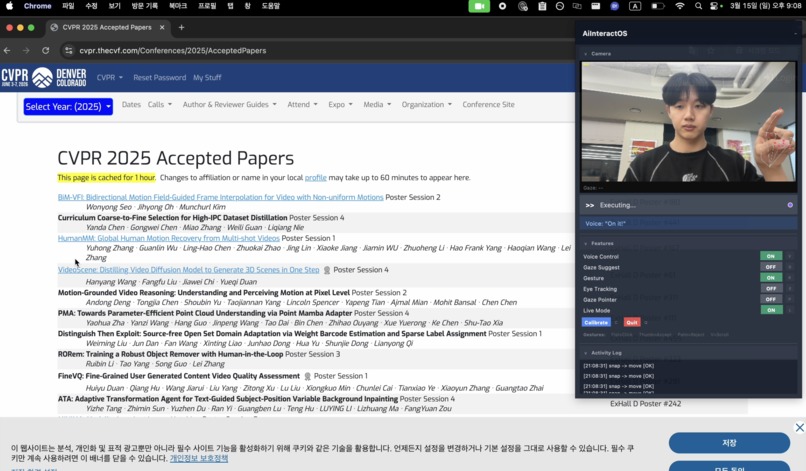This screenshot has height=471, width=806.
Task: Expand the CVPR dropdown in header
Action: [109, 78]
